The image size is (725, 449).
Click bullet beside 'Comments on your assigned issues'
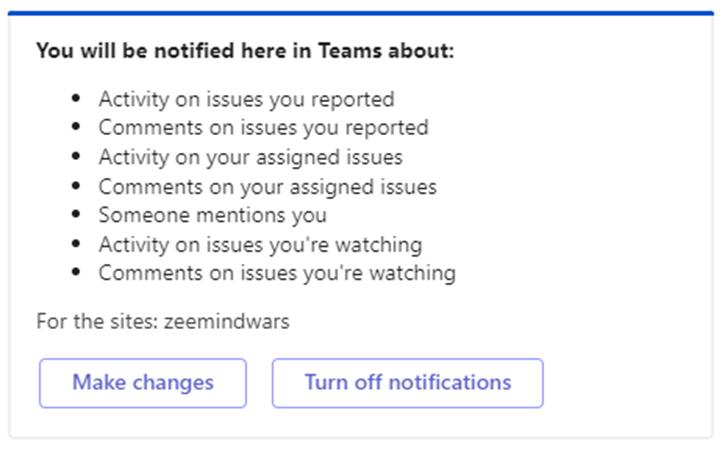point(76,186)
